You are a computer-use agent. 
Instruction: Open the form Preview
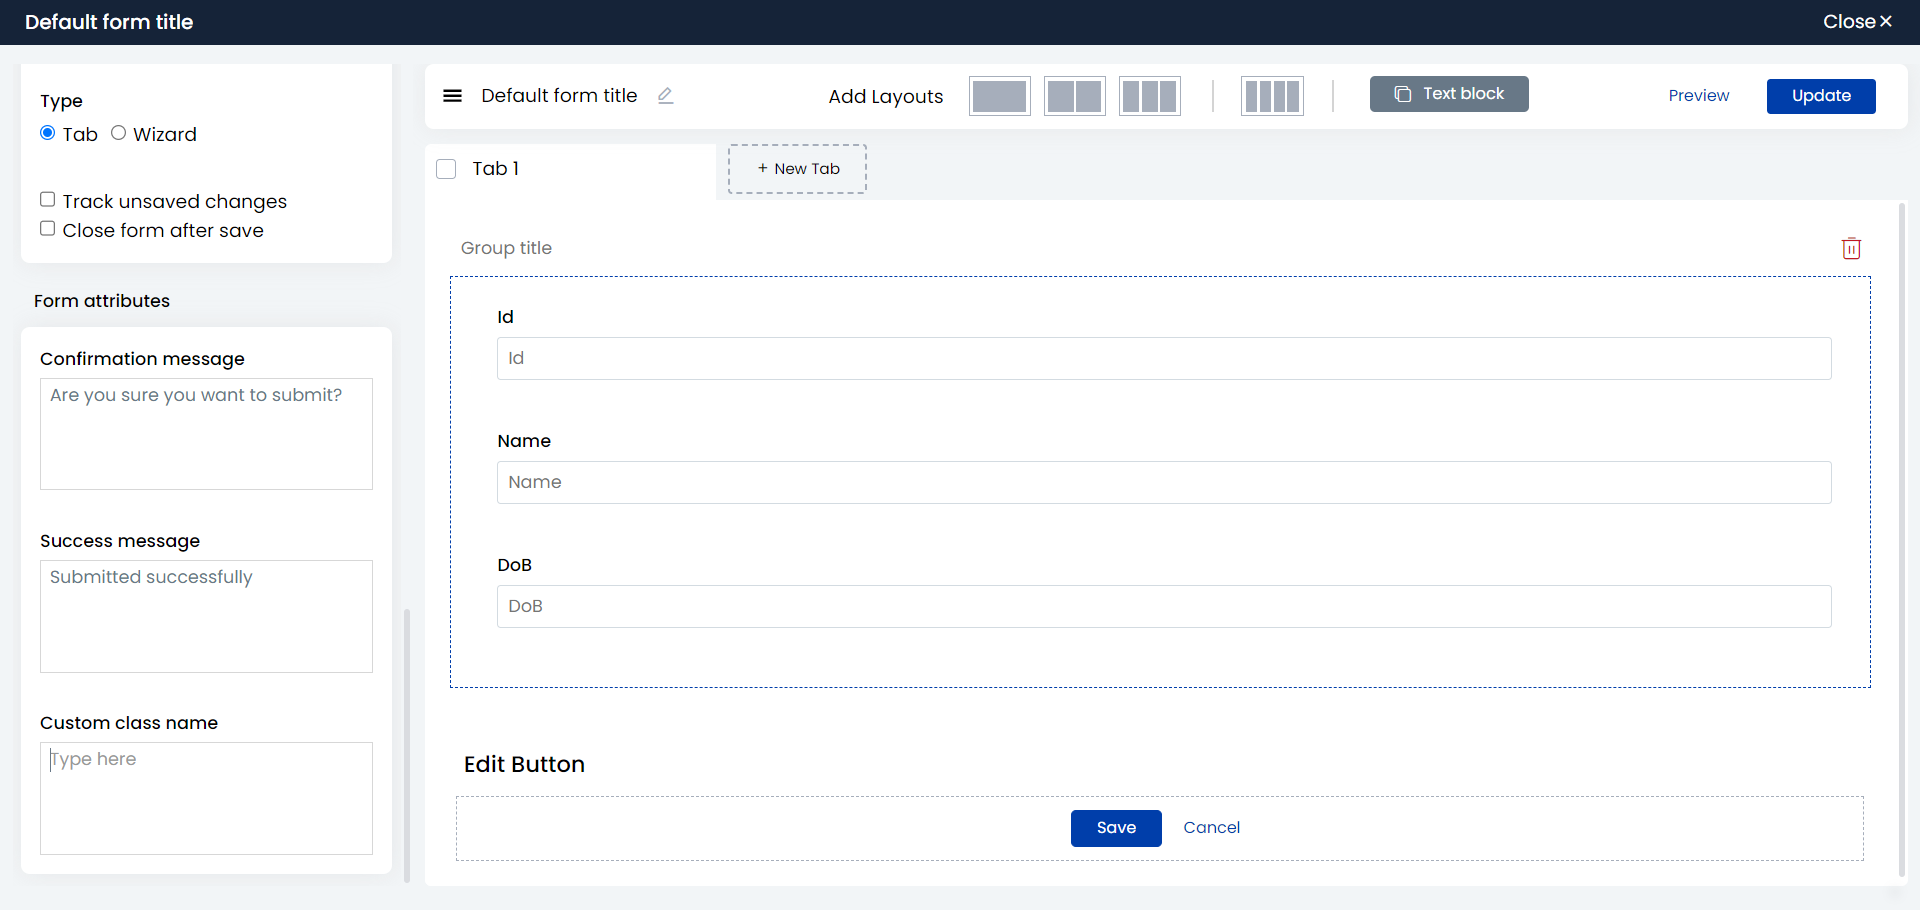pos(1698,96)
